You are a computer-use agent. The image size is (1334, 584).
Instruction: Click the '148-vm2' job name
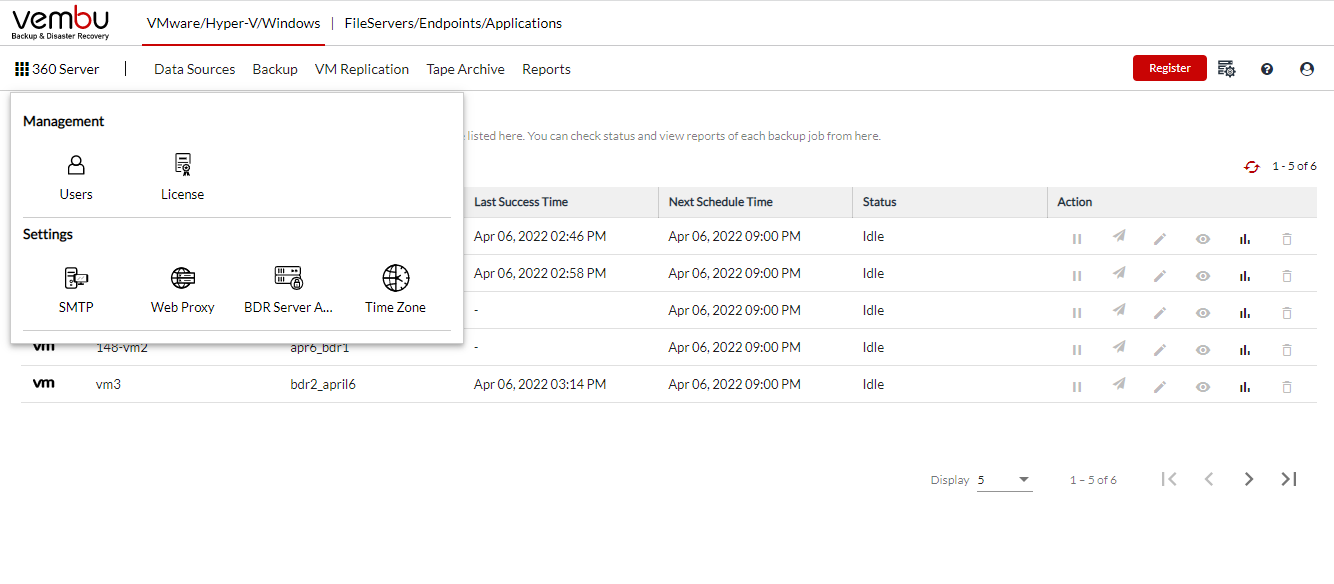click(122, 347)
